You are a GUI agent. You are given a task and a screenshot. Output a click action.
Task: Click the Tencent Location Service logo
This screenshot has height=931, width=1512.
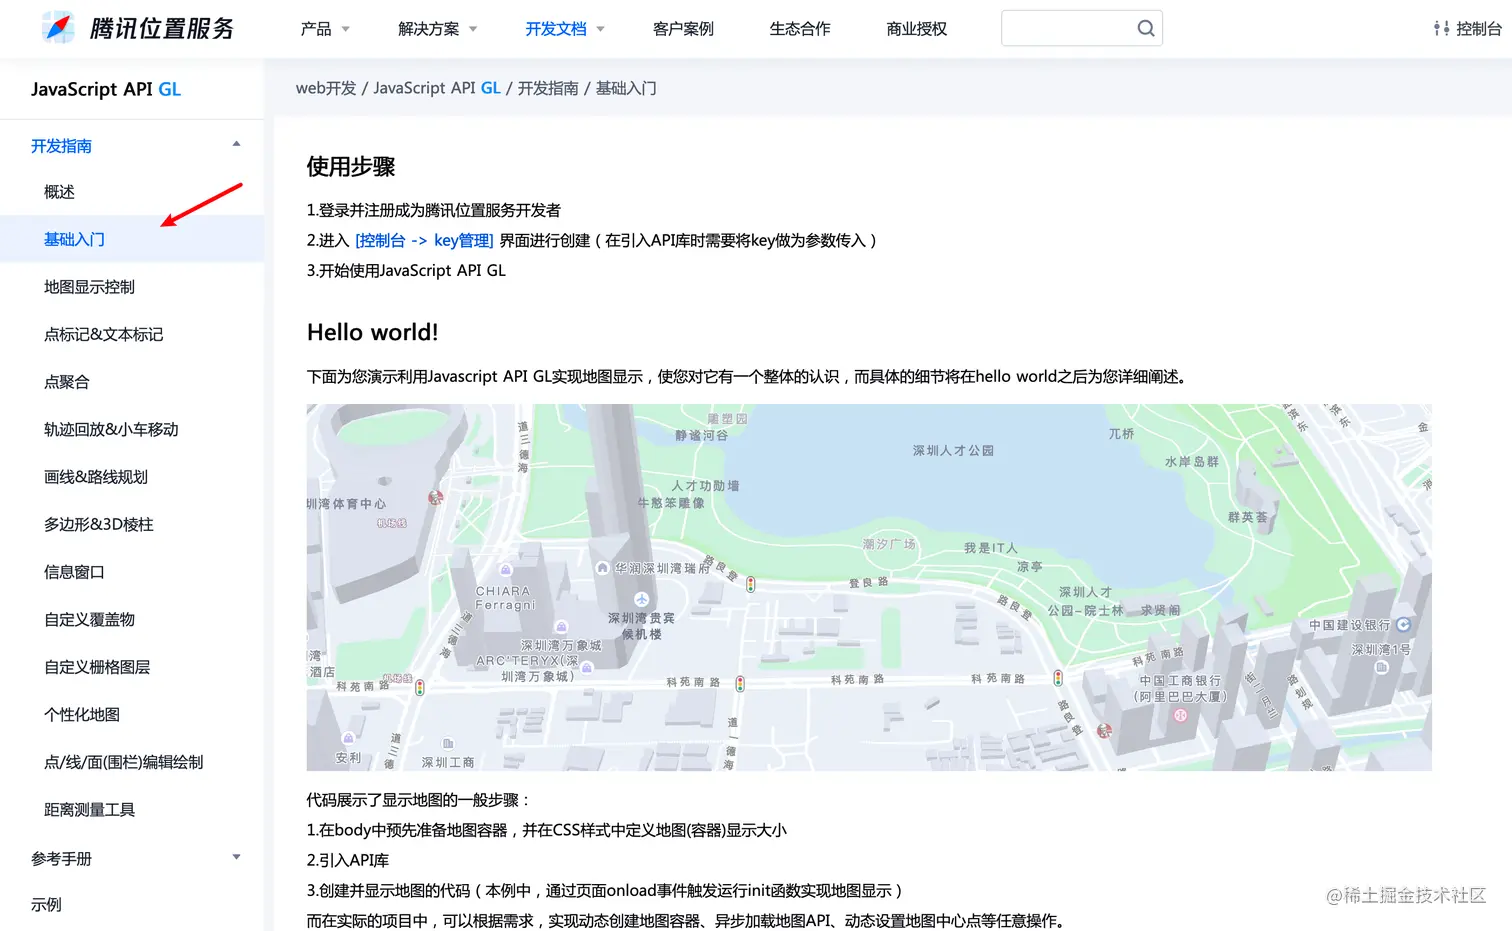click(x=138, y=28)
